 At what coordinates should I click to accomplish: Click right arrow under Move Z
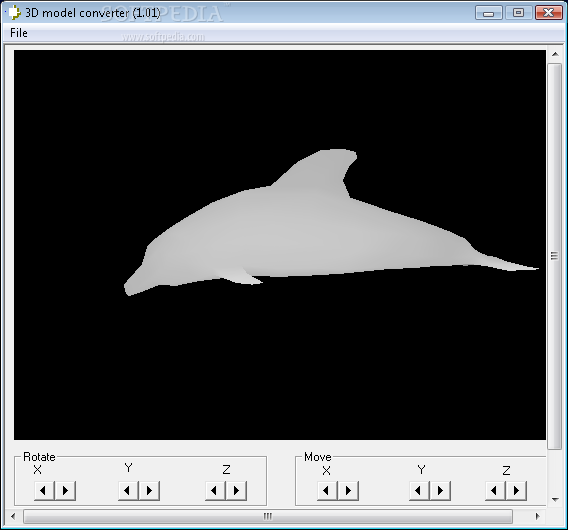tap(516, 491)
